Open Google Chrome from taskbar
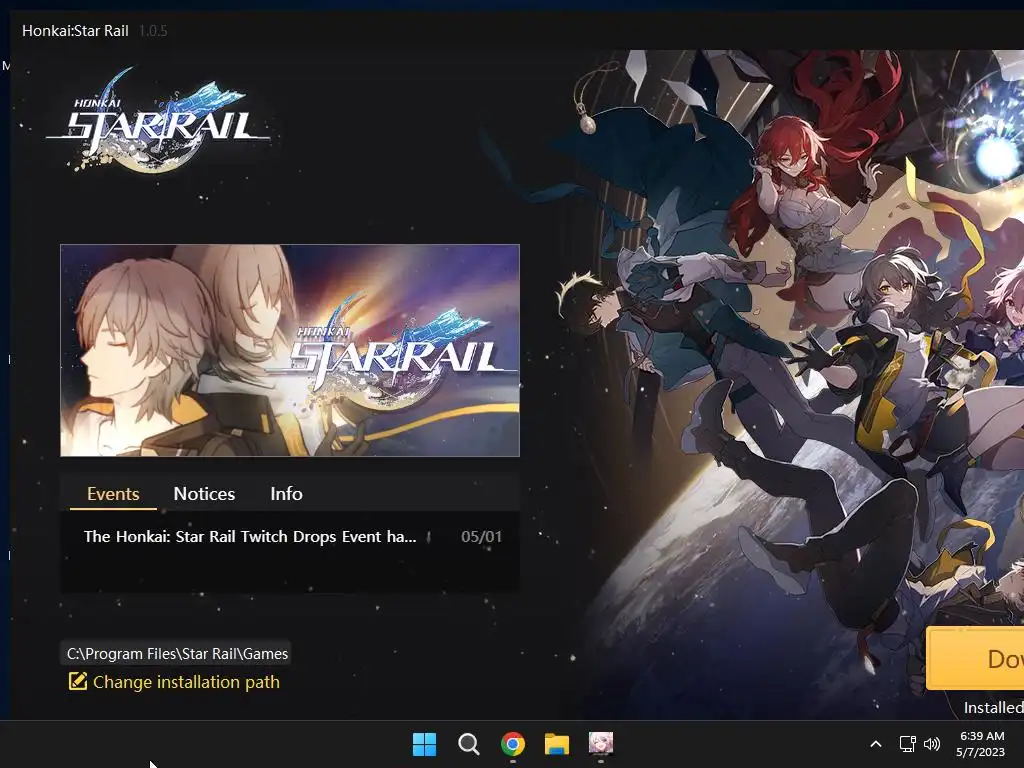This screenshot has height=768, width=1024. [x=513, y=744]
